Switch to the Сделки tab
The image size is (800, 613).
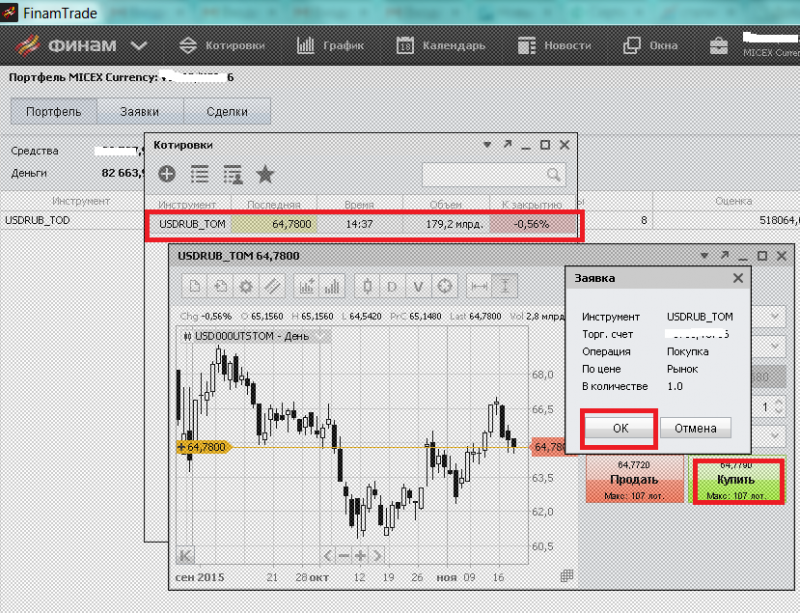(x=227, y=111)
